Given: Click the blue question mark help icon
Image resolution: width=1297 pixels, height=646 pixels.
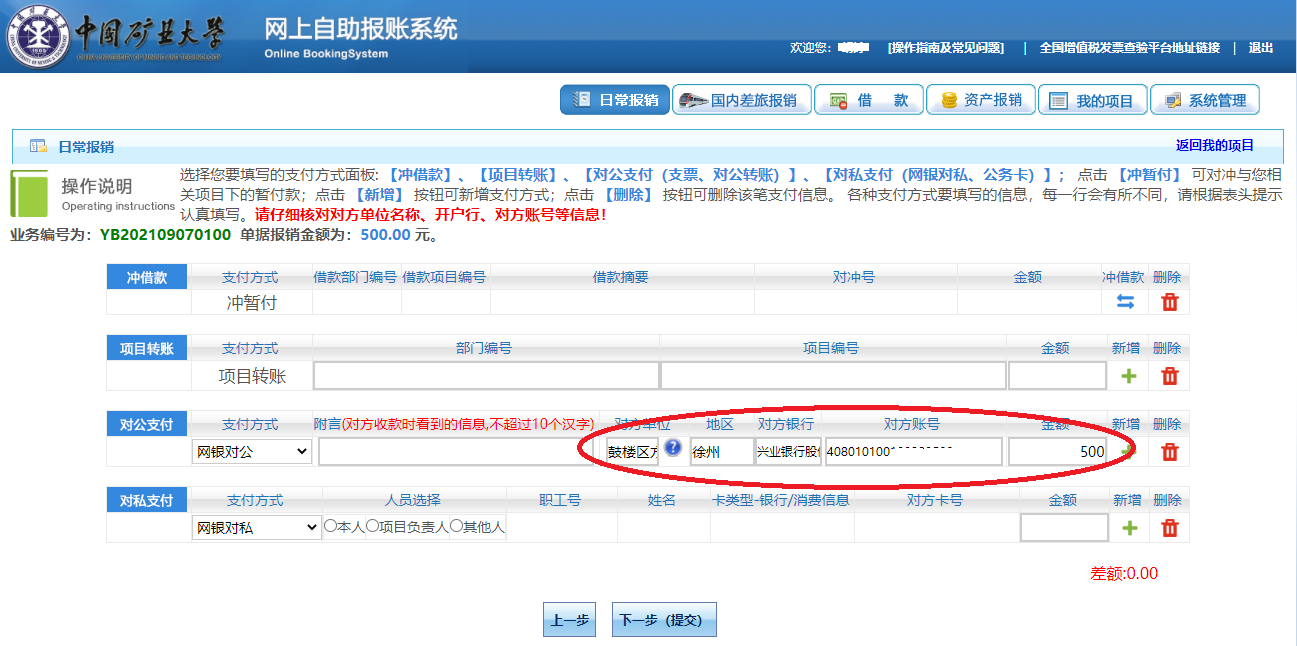Looking at the screenshot, I should (673, 447).
